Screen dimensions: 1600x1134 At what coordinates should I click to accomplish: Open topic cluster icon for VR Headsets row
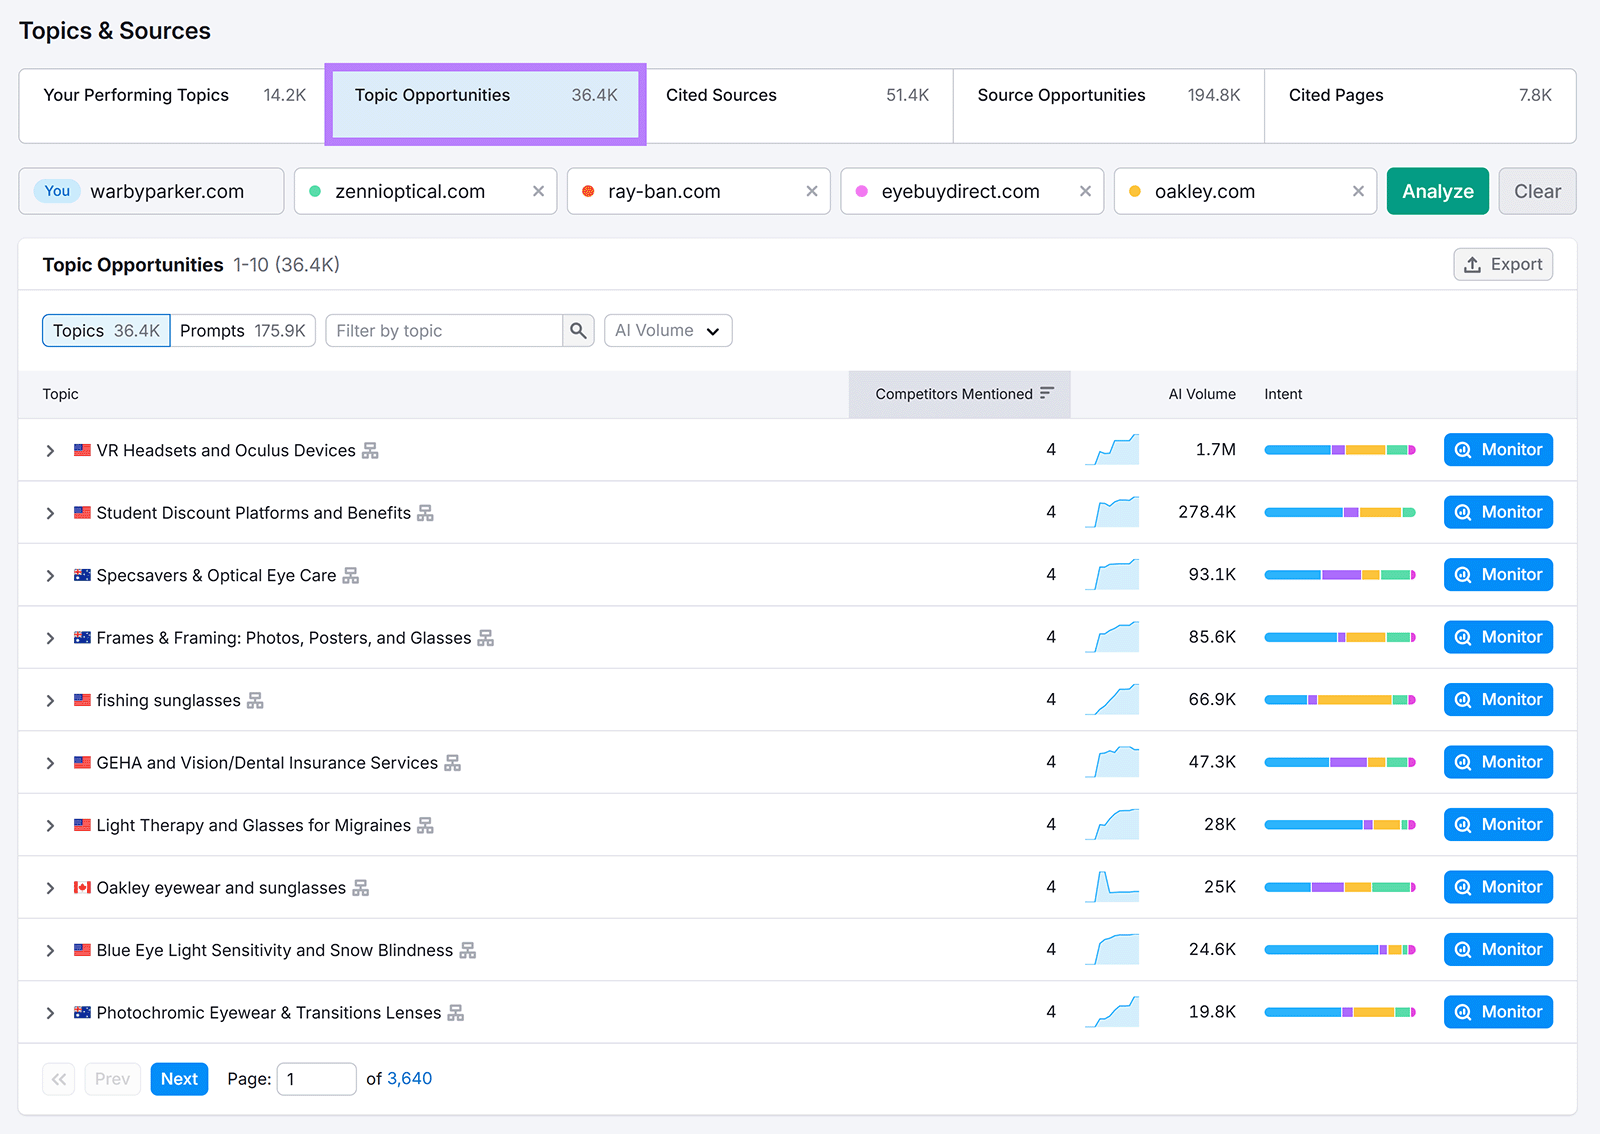point(370,451)
